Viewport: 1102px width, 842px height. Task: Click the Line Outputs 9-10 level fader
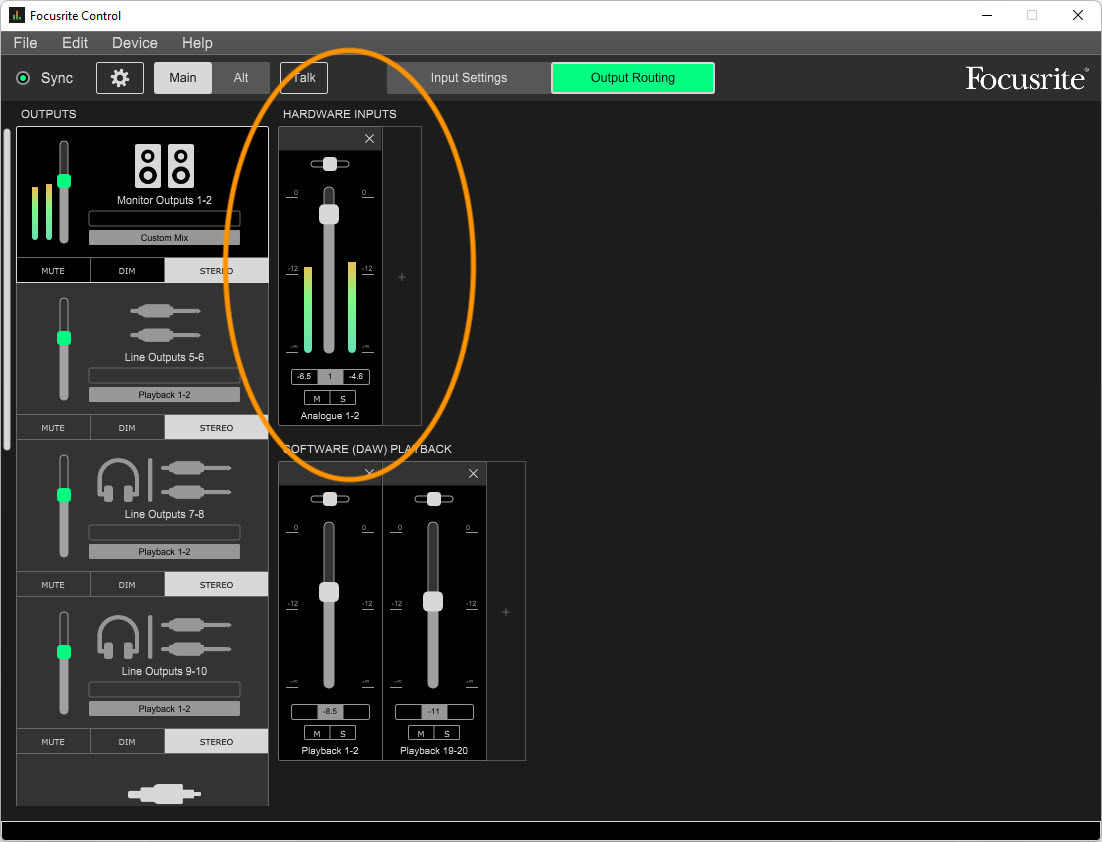tap(64, 652)
